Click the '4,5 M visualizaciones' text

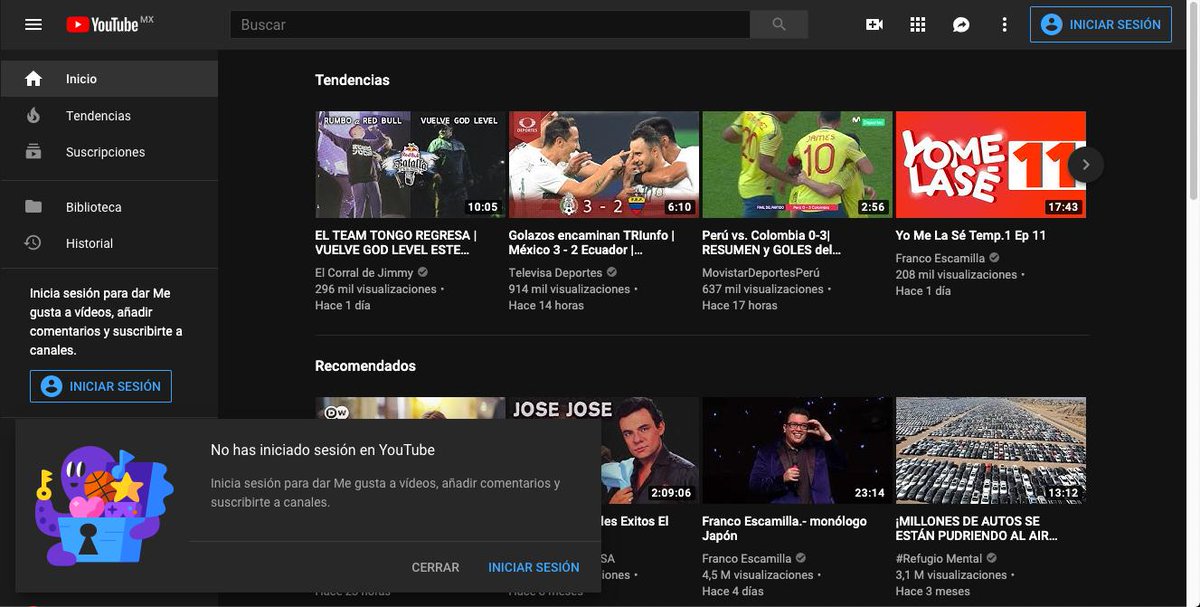(x=758, y=575)
